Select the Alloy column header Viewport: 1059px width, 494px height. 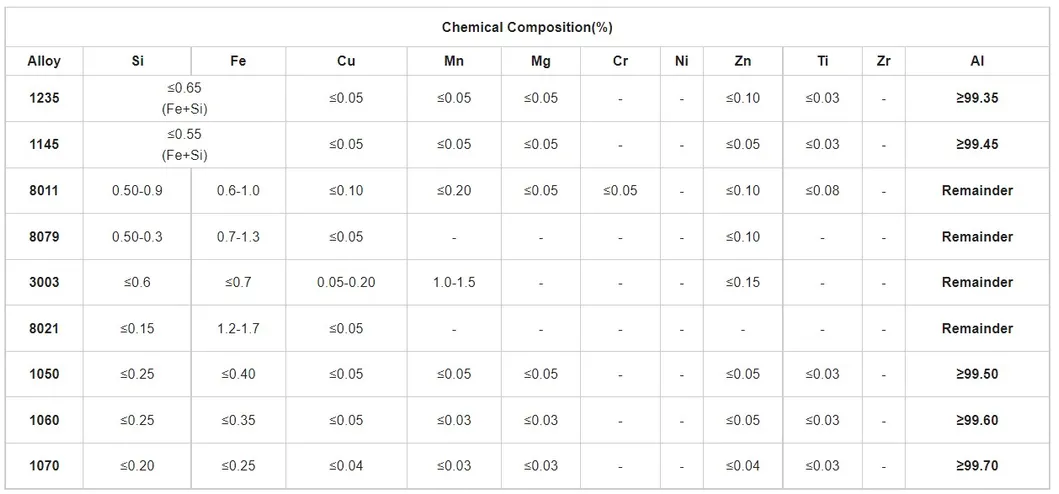pyautogui.click(x=44, y=61)
